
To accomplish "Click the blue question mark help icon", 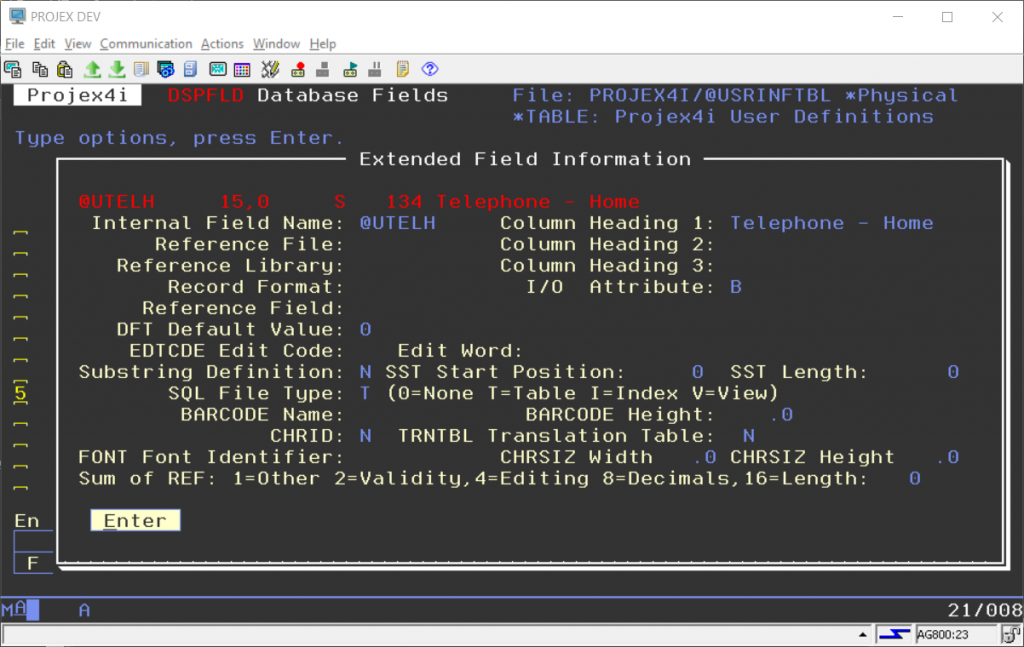I will tap(430, 69).
